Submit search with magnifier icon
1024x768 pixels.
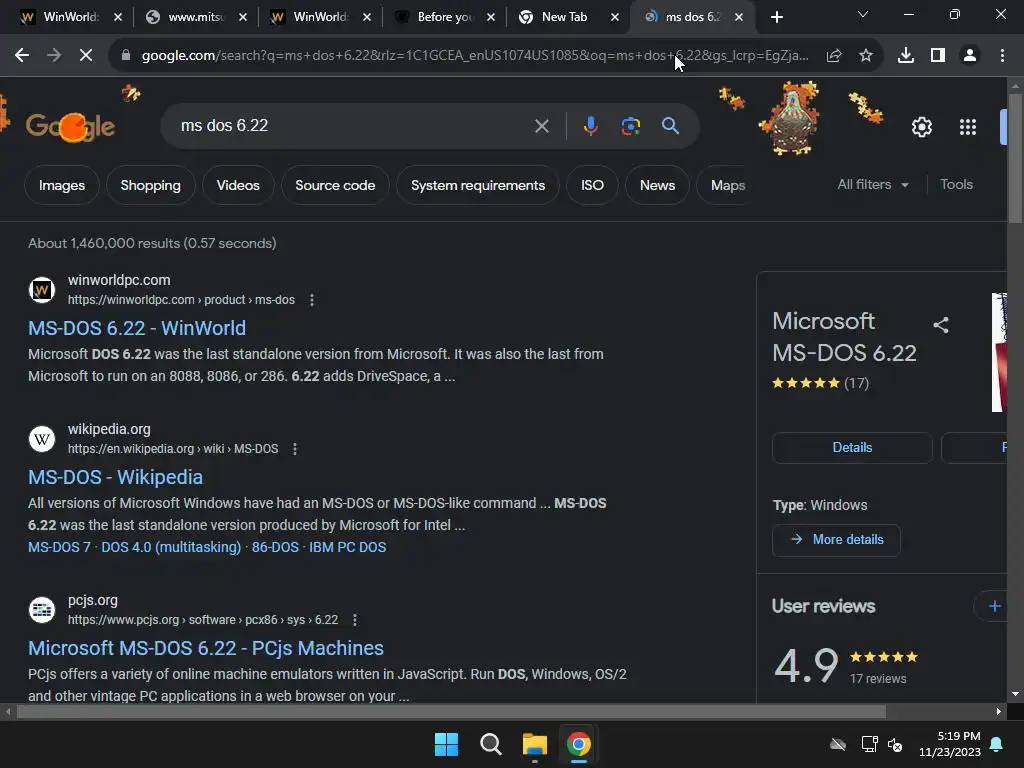coord(671,126)
